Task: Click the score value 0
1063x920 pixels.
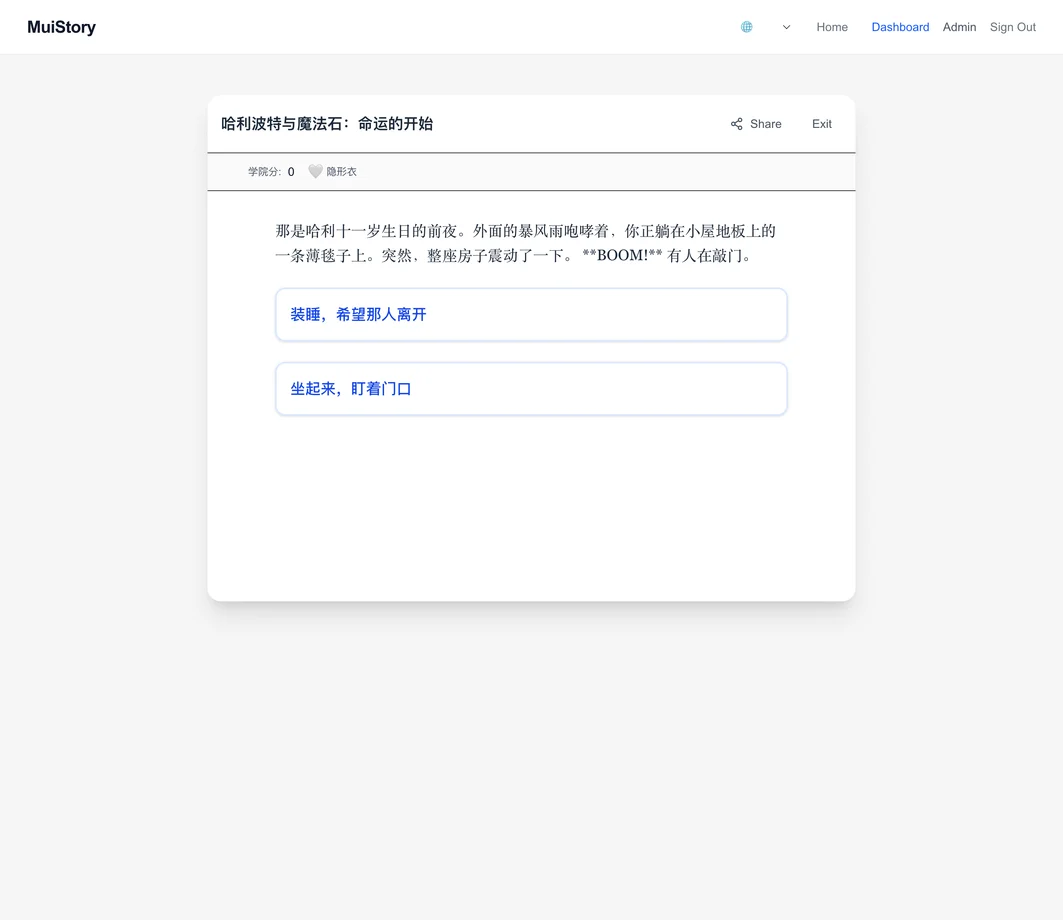Action: click(291, 172)
